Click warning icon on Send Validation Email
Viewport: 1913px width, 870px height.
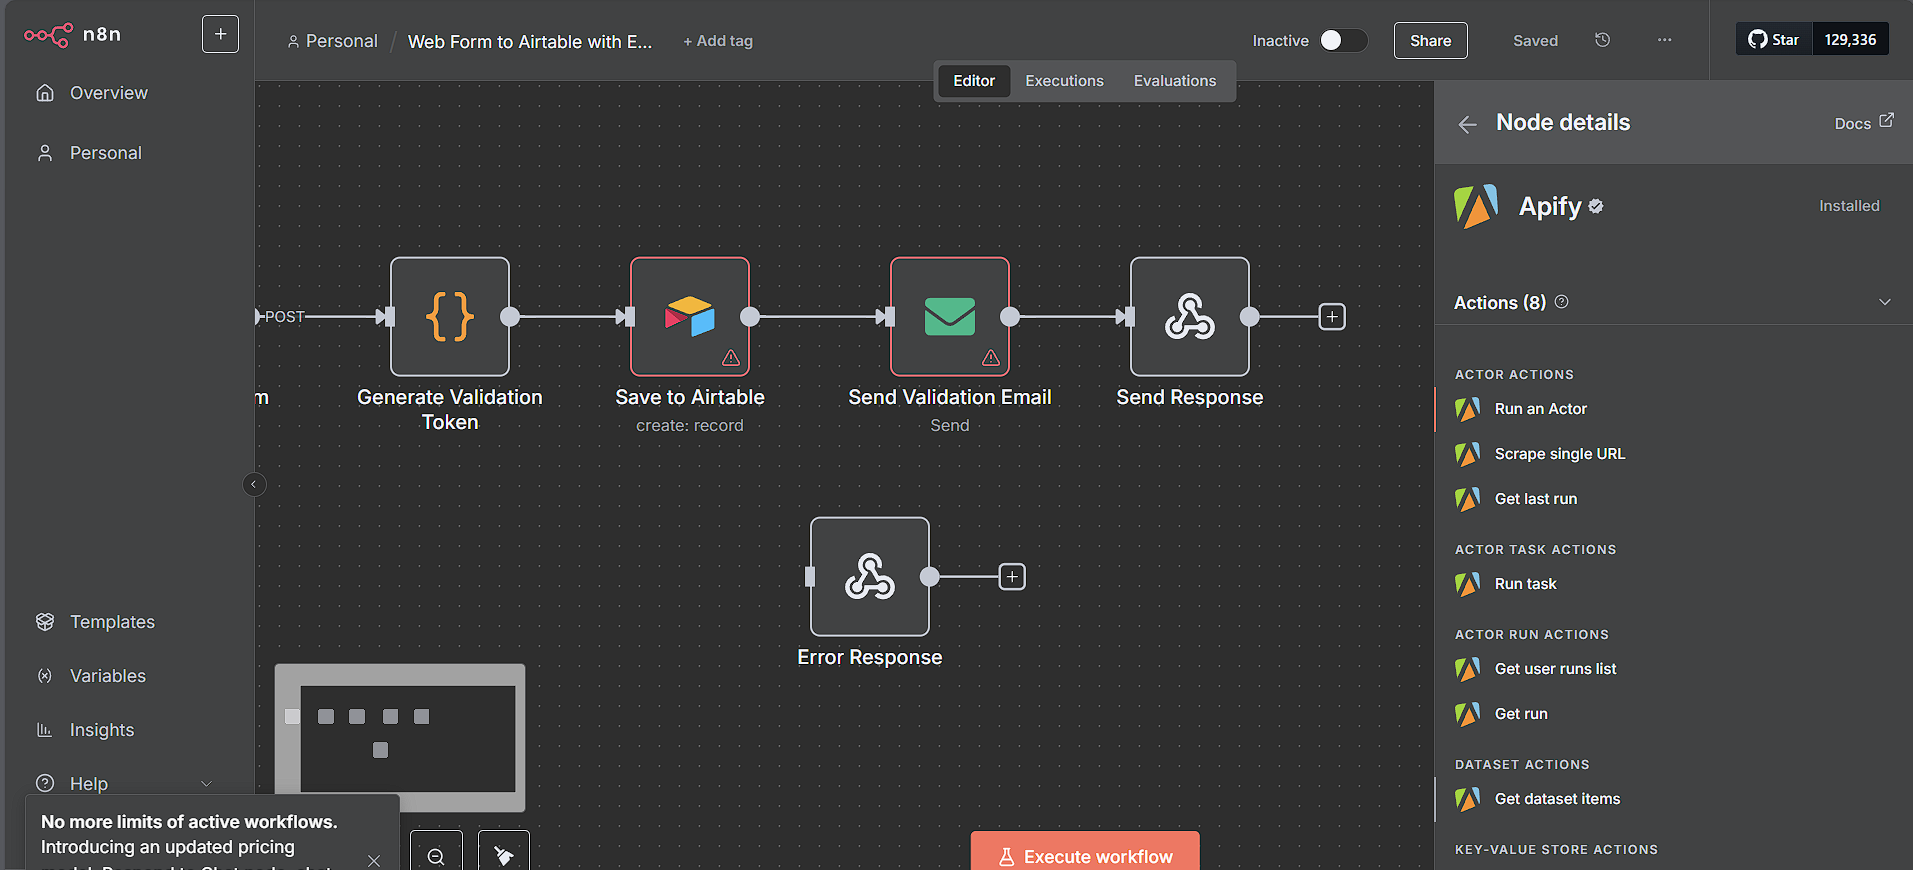pyautogui.click(x=991, y=358)
